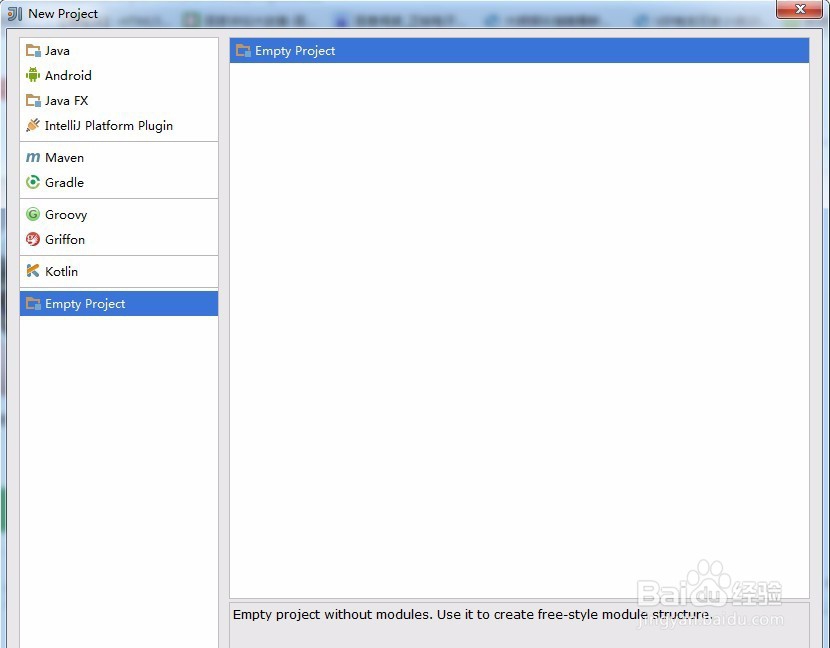Close the New Project dialog
The height and width of the screenshot is (648, 830).
pyautogui.click(x=799, y=9)
